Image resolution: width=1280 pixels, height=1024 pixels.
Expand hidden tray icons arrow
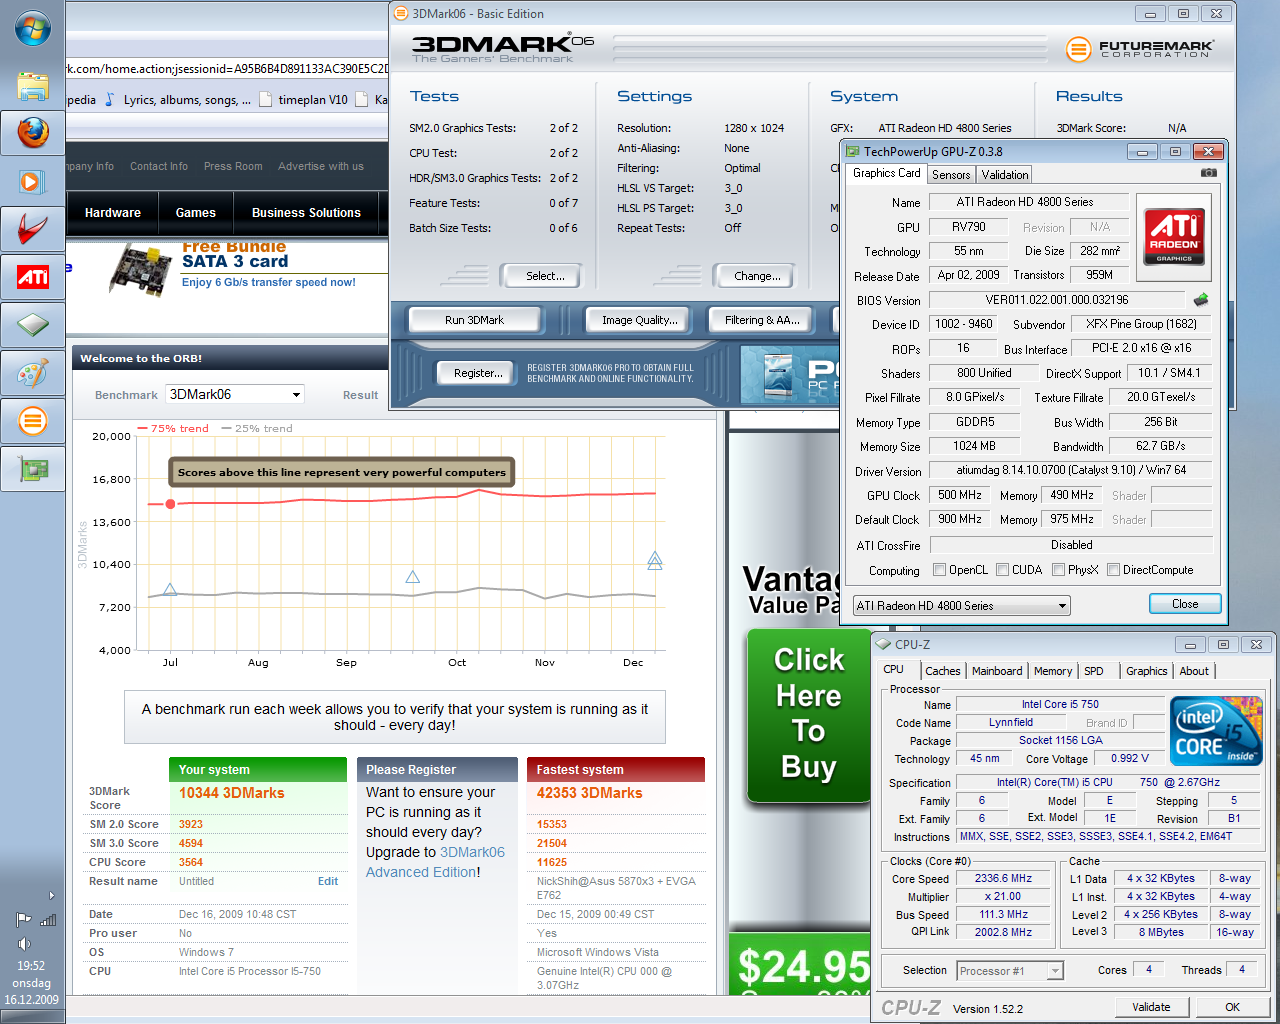click(52, 895)
